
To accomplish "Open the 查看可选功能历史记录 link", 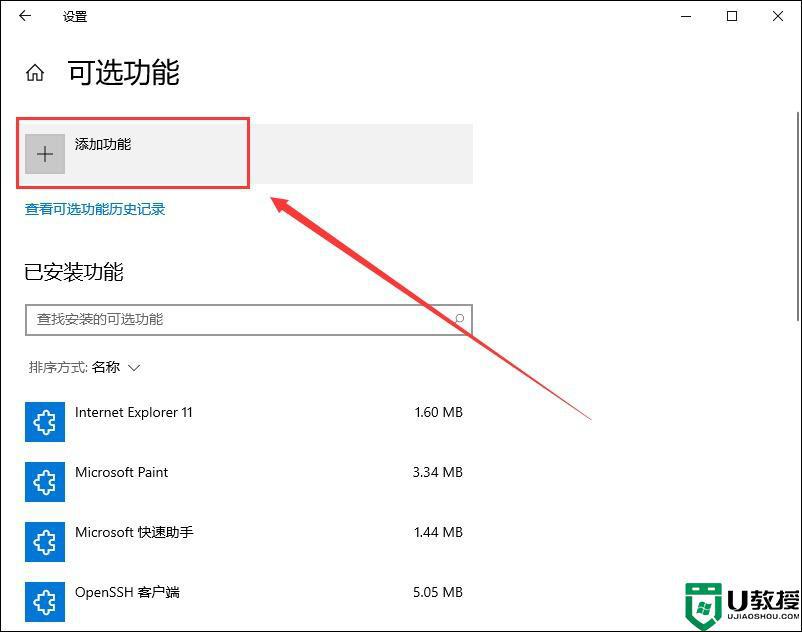I will pos(95,209).
